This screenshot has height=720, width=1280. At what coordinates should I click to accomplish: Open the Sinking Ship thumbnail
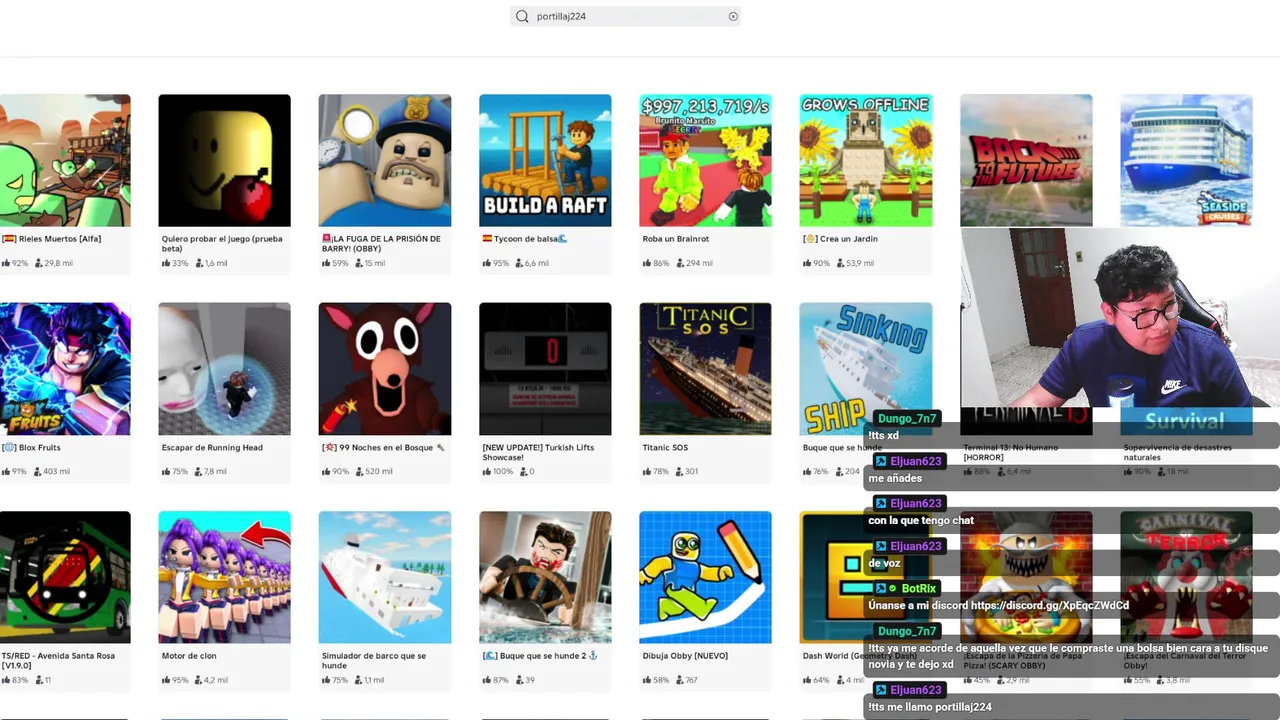pos(866,369)
